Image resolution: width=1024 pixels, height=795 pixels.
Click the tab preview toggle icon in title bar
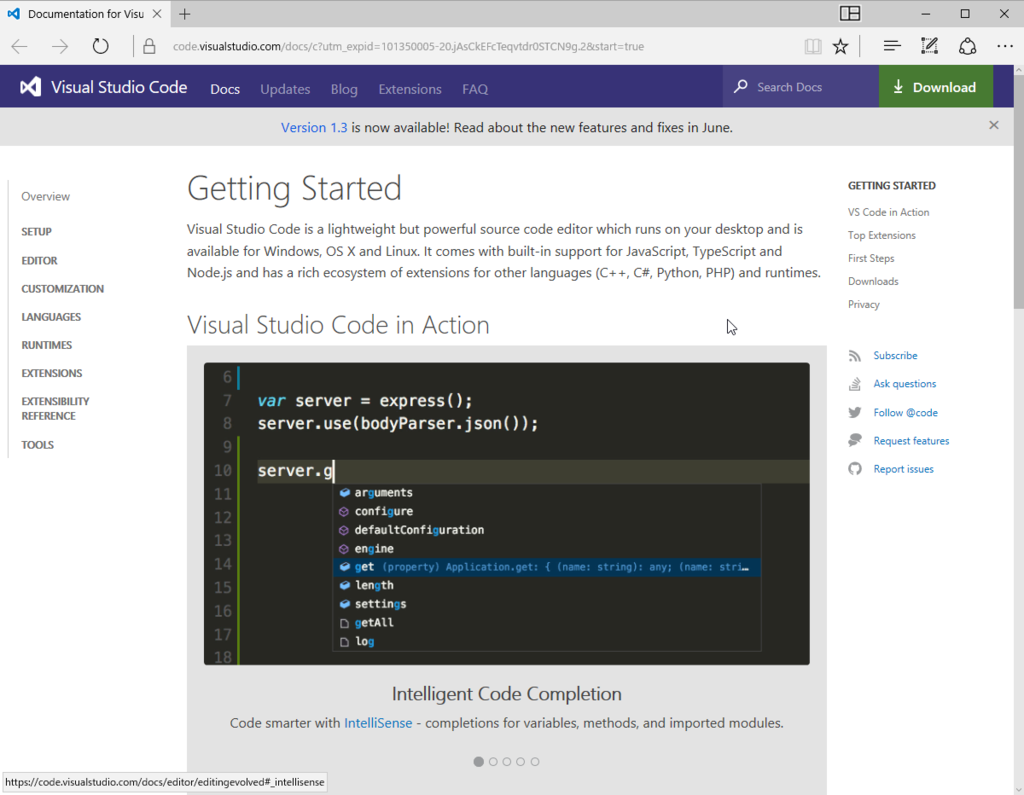(x=850, y=14)
